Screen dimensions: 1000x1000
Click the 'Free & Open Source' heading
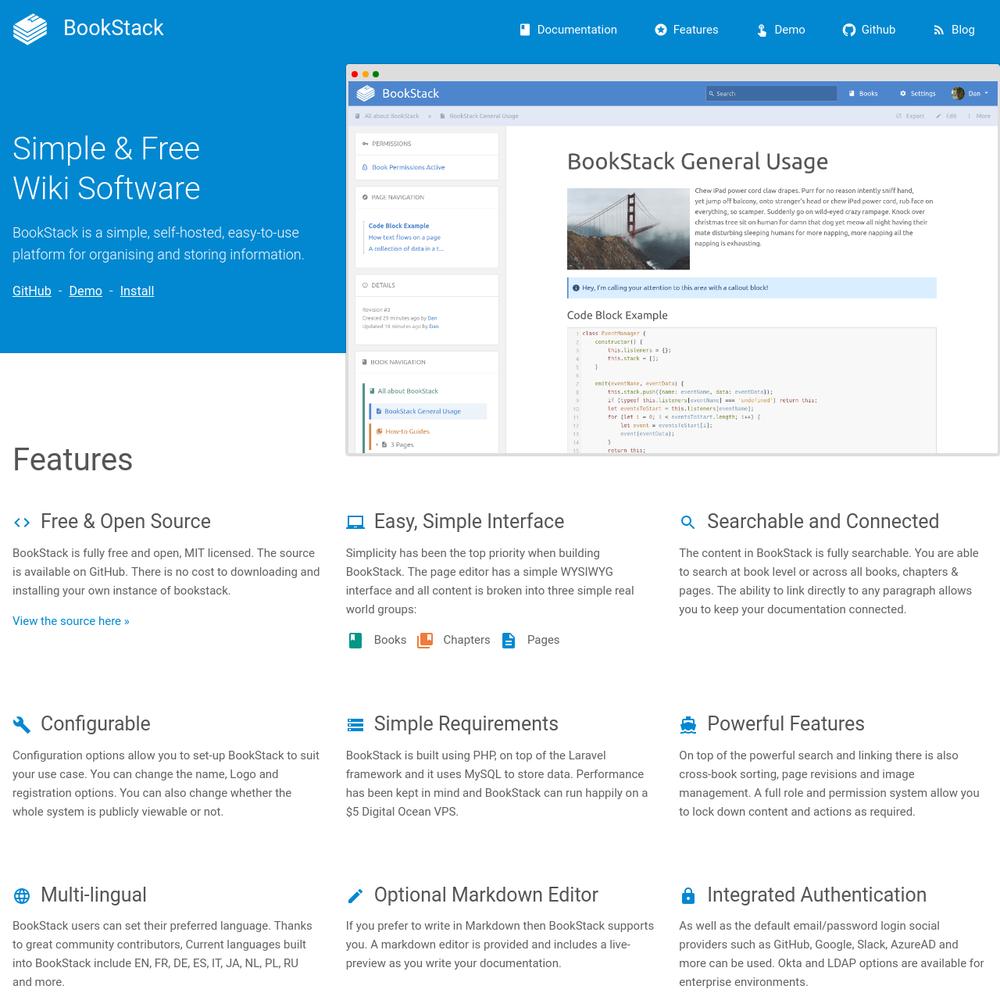pyautogui.click(x=126, y=521)
